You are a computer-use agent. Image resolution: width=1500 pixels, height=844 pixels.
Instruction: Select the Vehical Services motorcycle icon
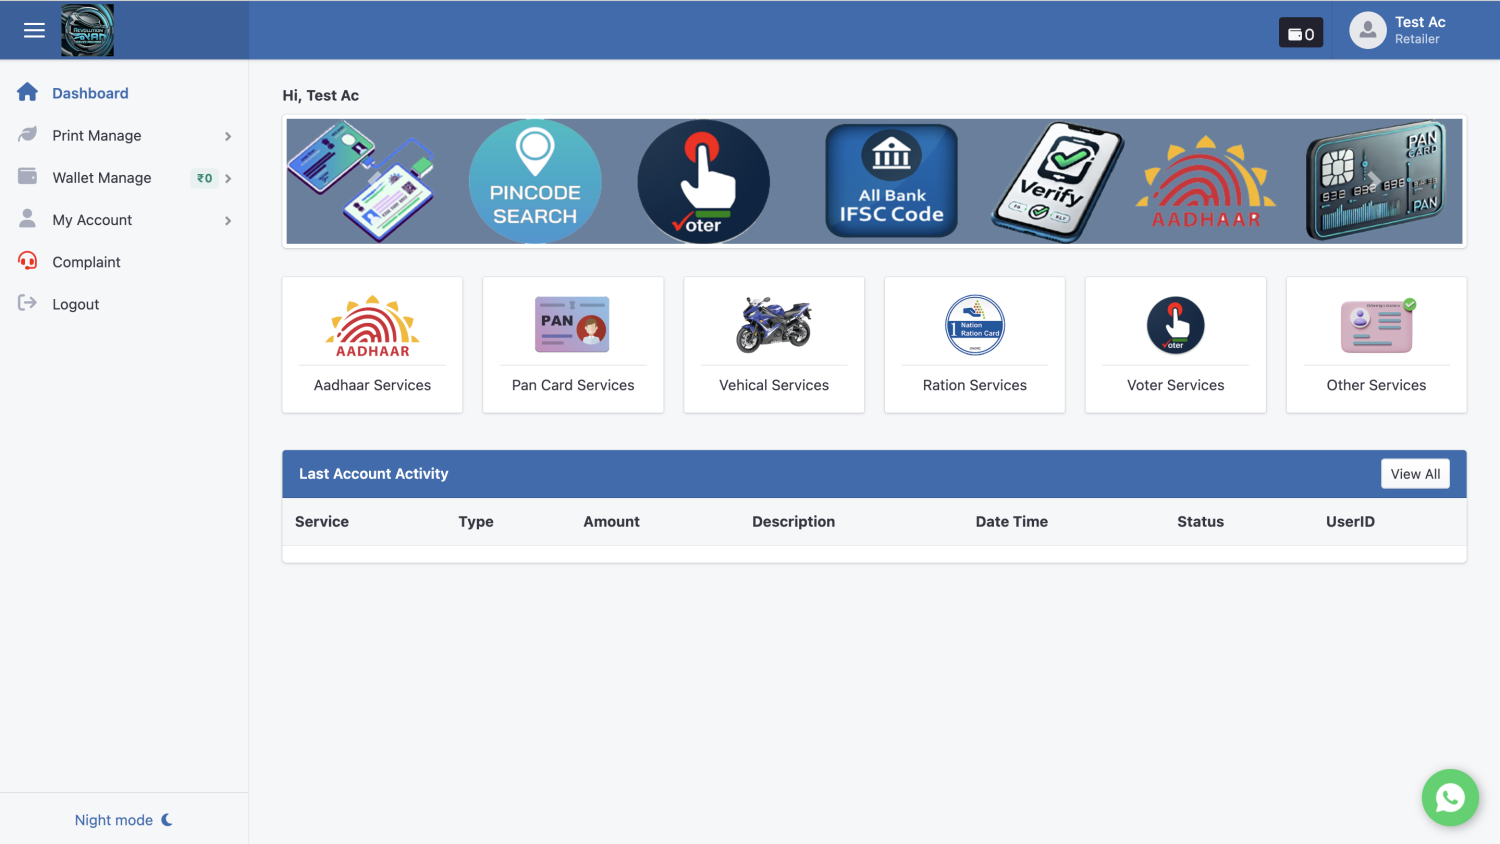point(773,325)
